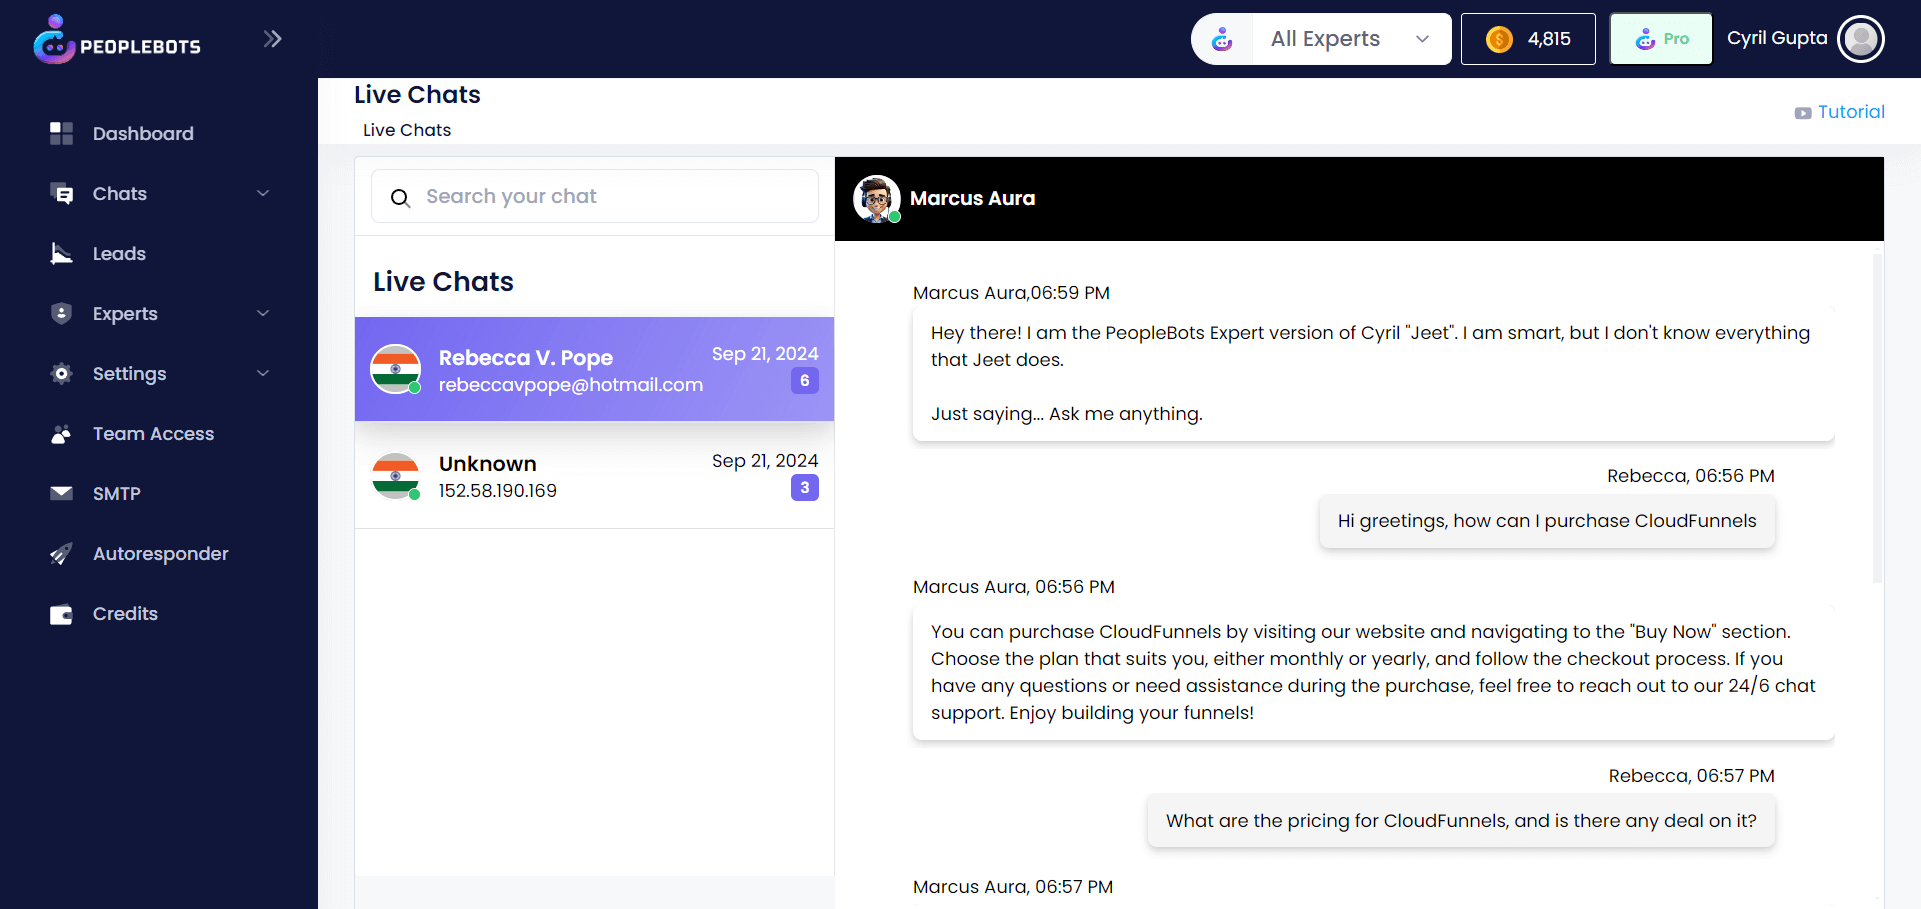Viewport: 1921px width, 909px height.
Task: Click the PeopleBots logo icon
Action: point(54,40)
